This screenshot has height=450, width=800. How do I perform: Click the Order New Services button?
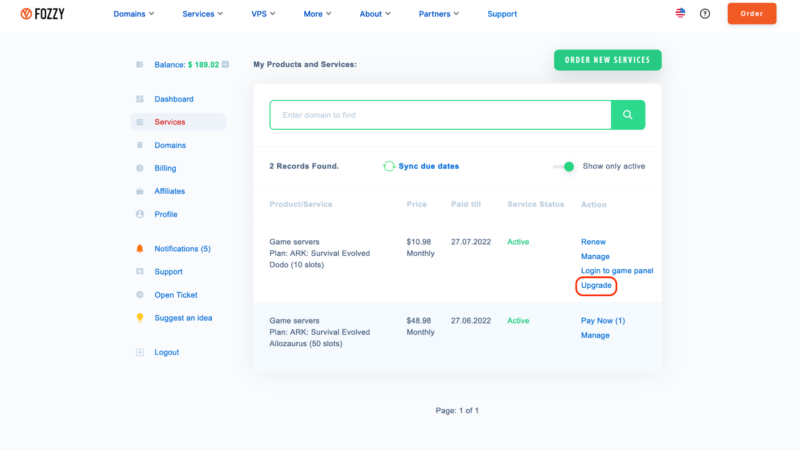click(607, 60)
